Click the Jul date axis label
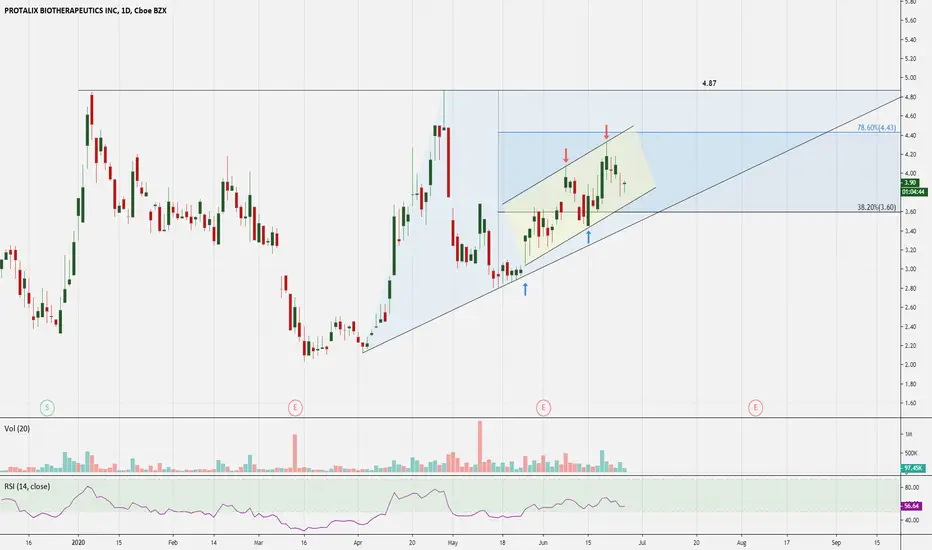 pyautogui.click(x=642, y=542)
